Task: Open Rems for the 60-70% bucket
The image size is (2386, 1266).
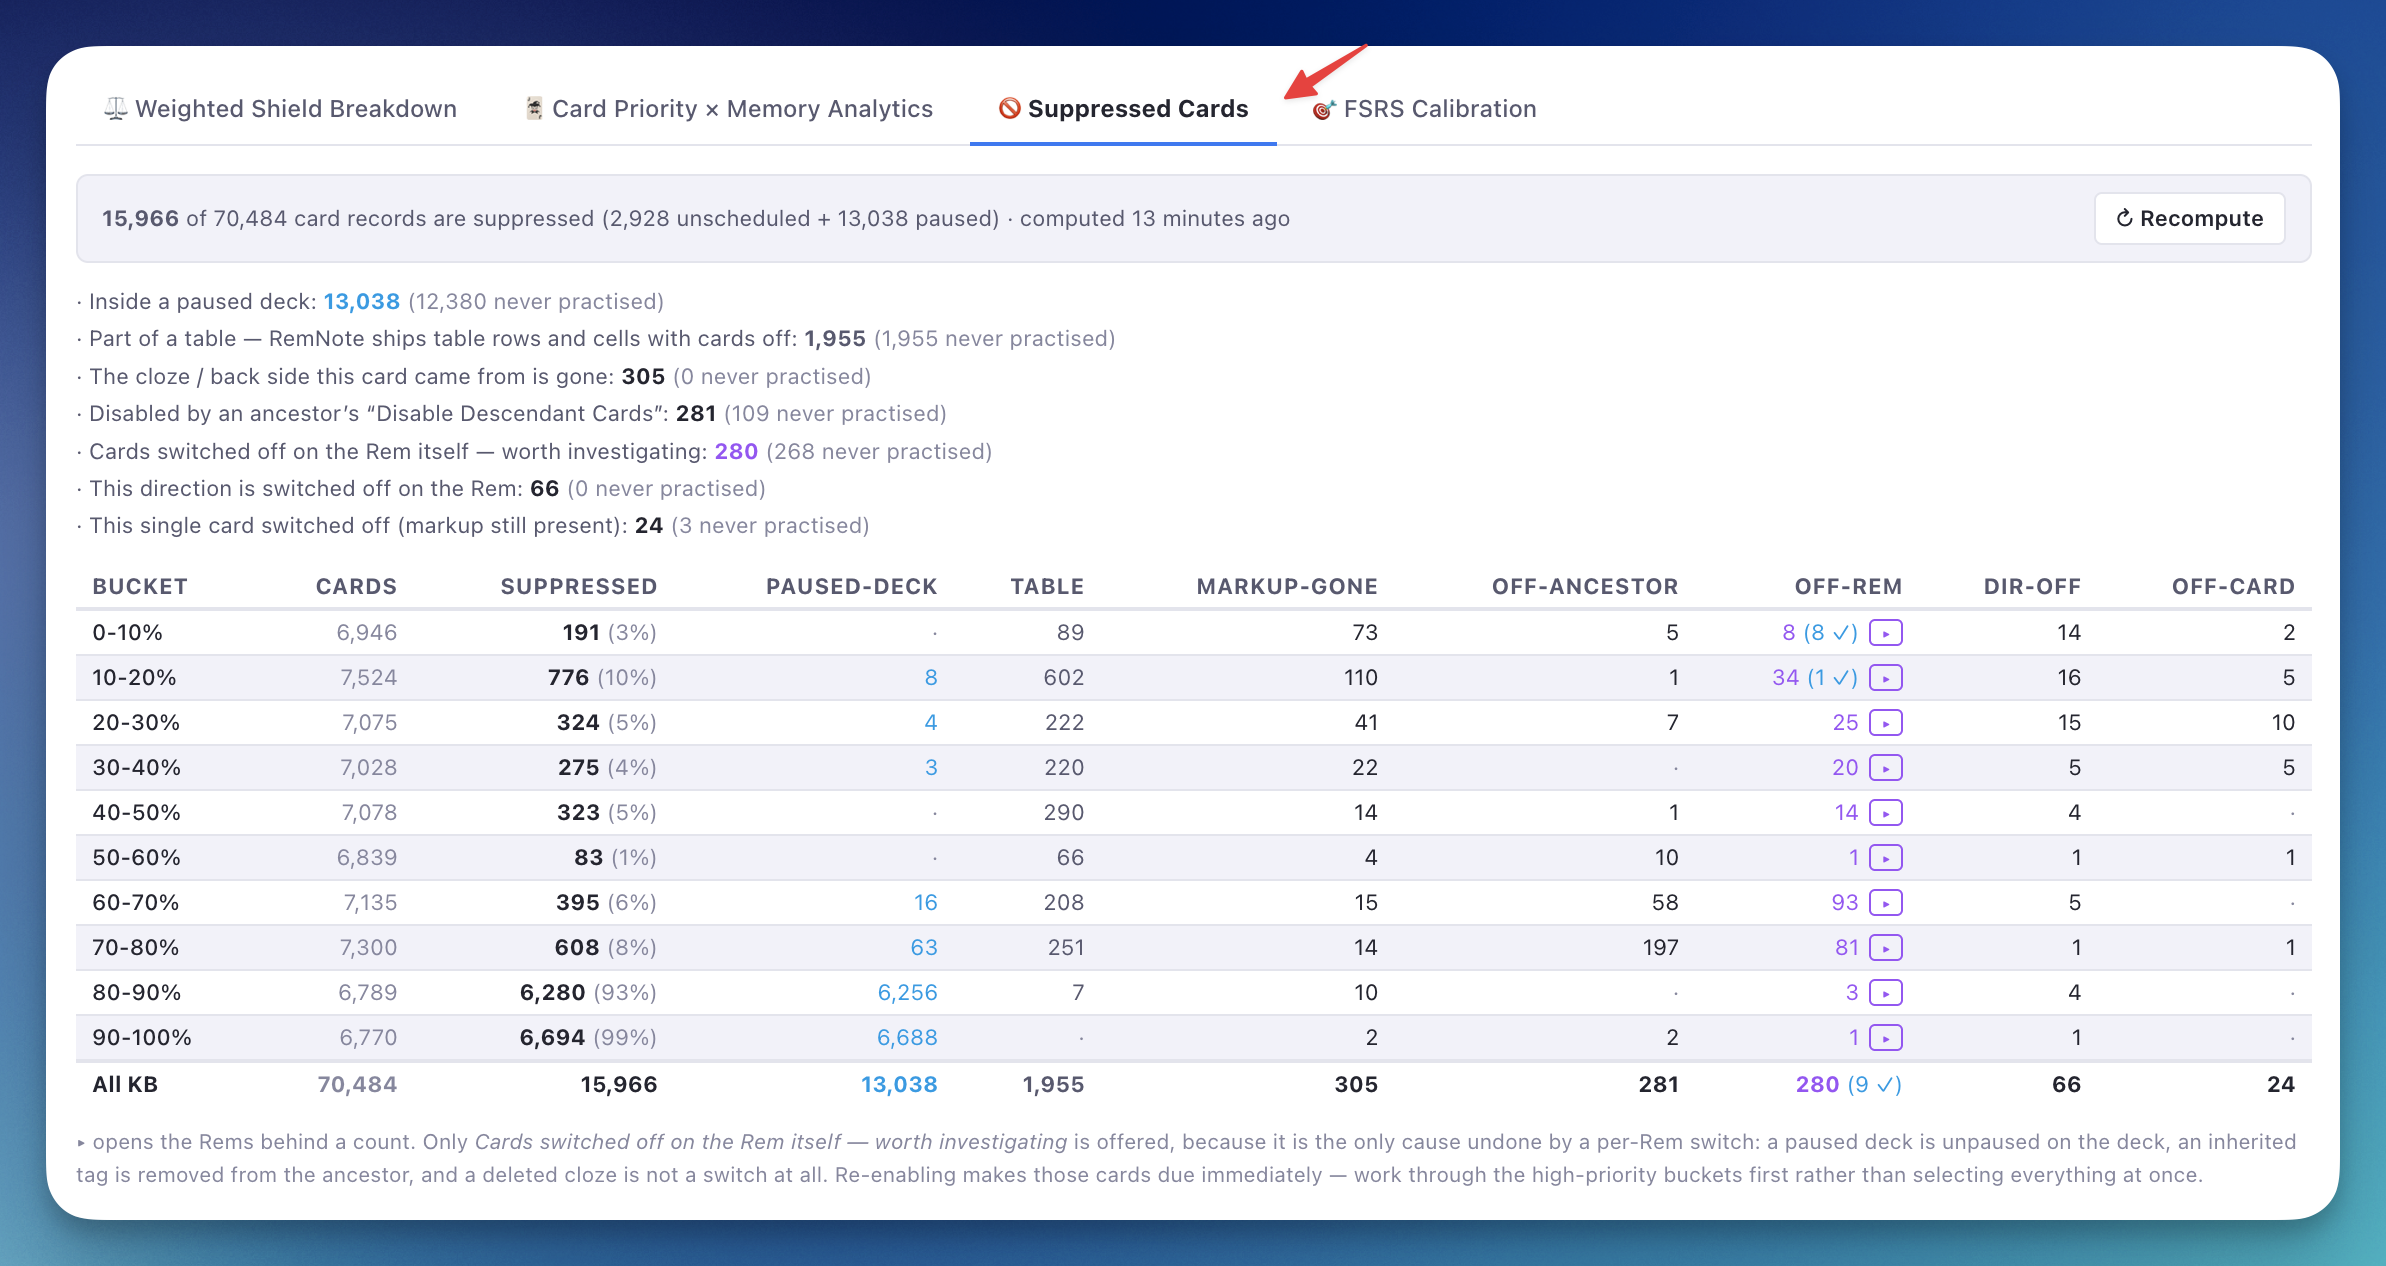Action: click(x=1886, y=903)
